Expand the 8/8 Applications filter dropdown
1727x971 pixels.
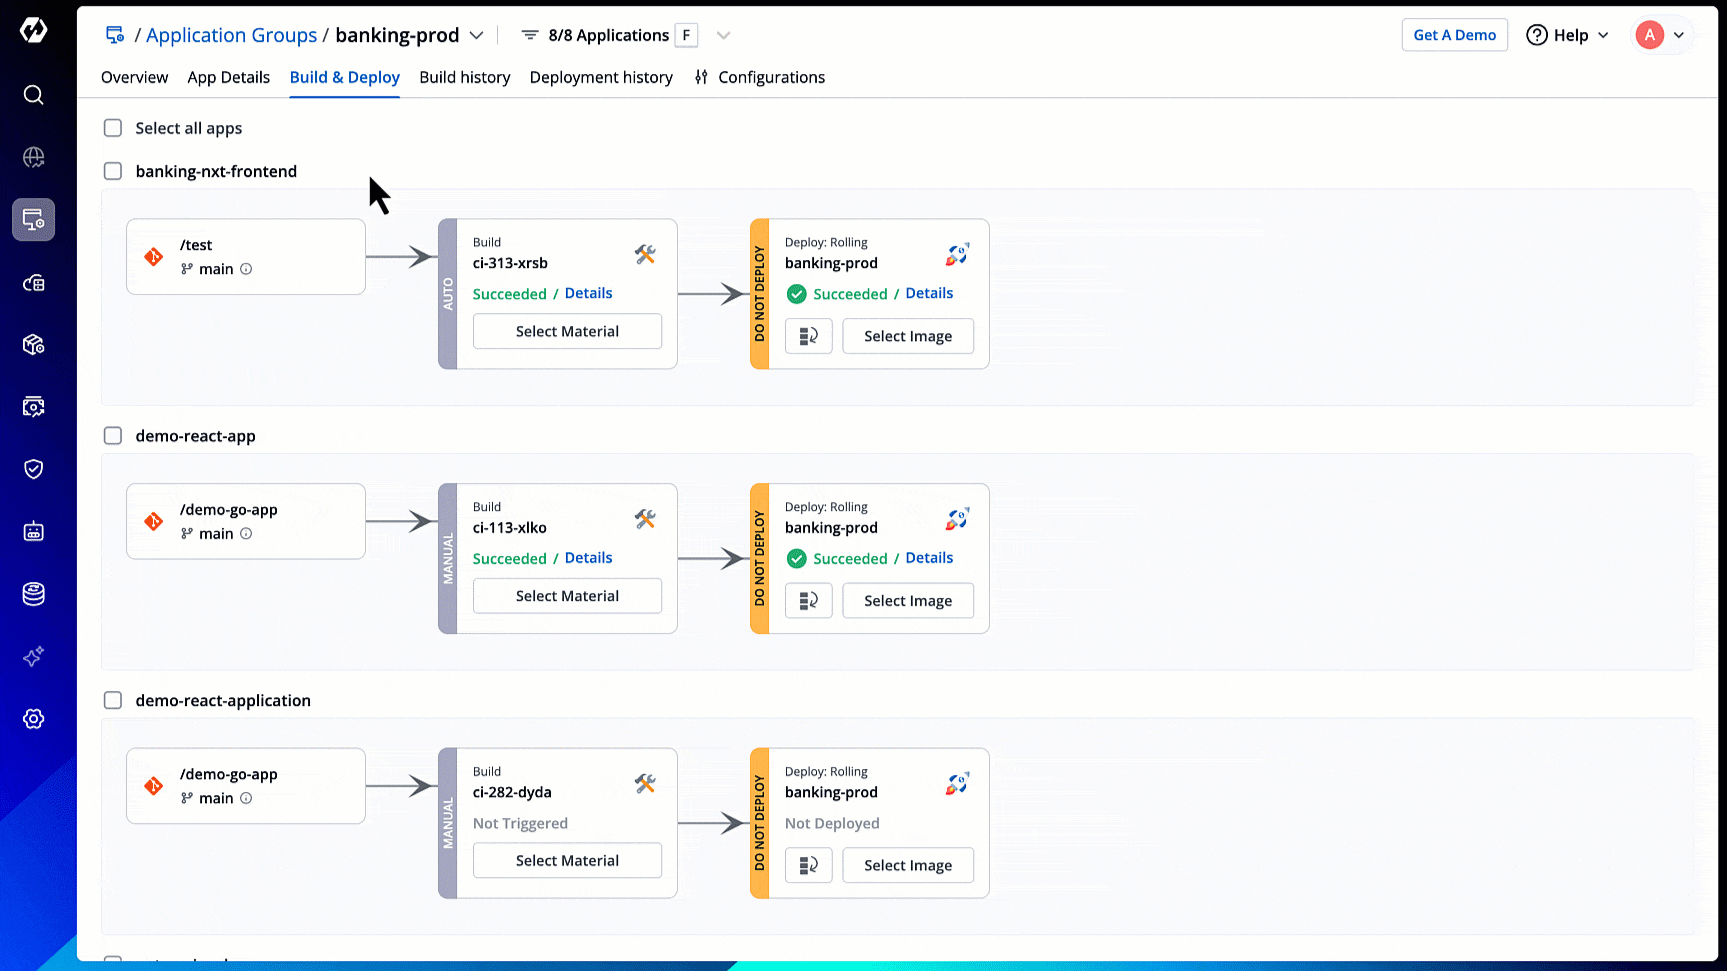pos(723,35)
